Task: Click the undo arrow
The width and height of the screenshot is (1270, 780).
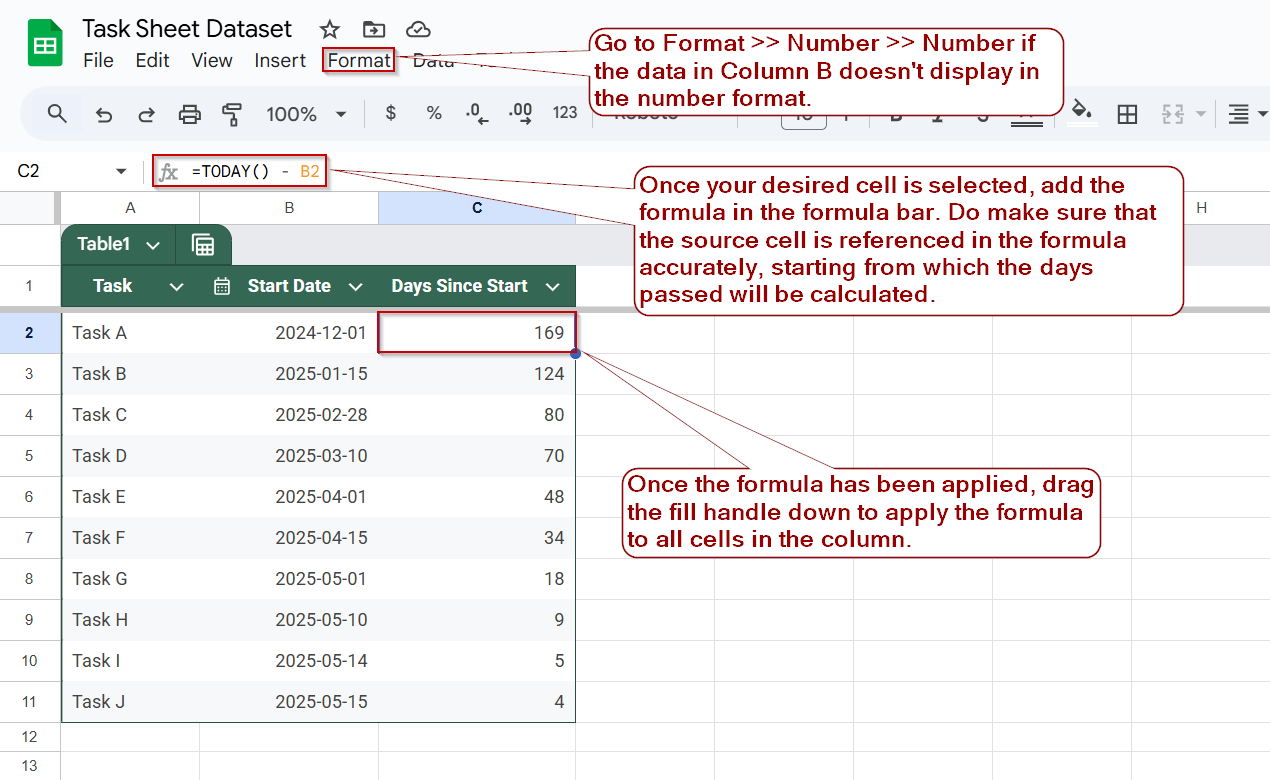Action: click(104, 114)
